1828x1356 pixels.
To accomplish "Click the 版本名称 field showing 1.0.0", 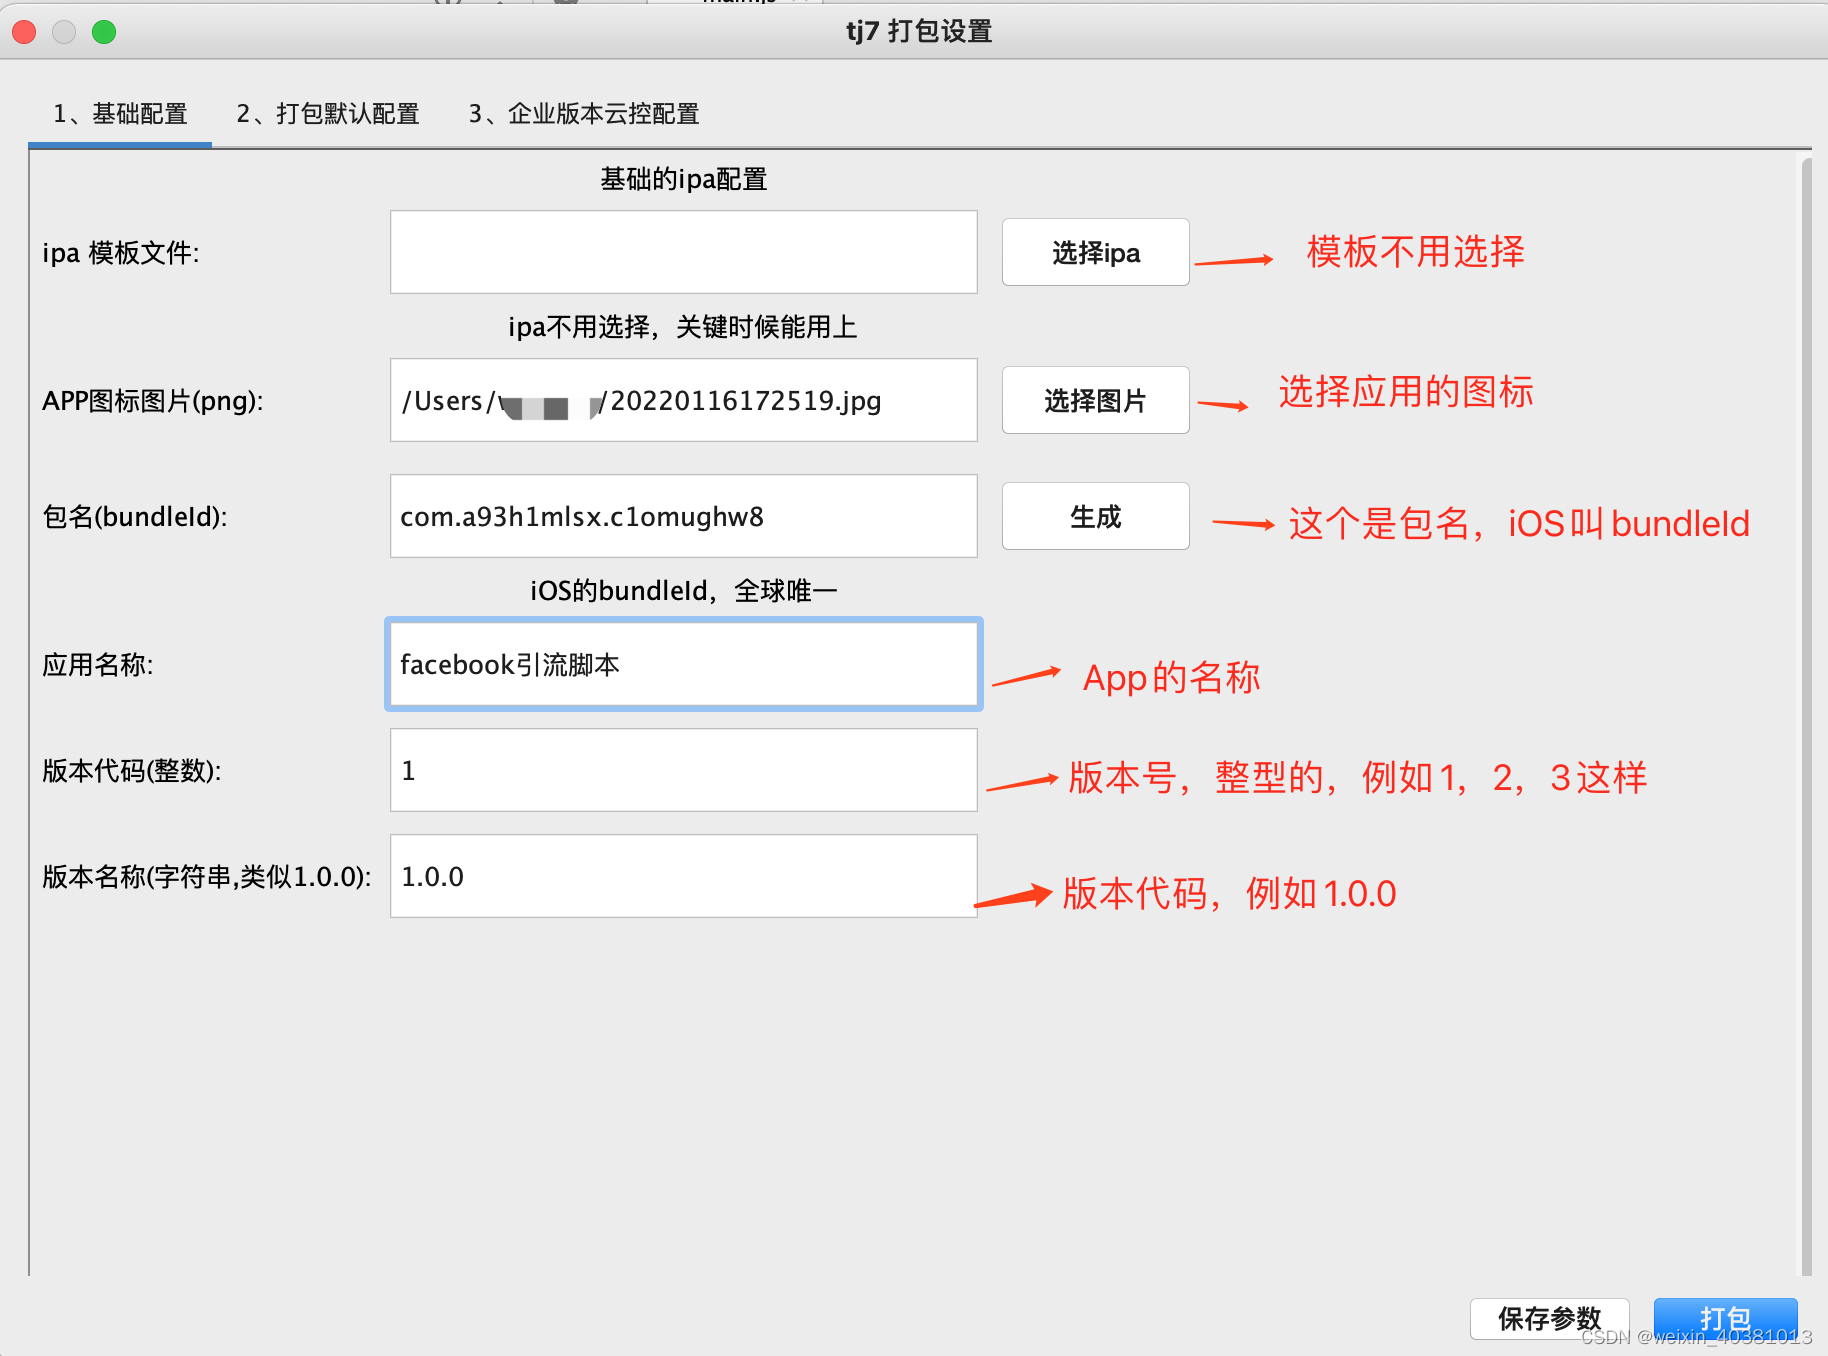I will (683, 876).
